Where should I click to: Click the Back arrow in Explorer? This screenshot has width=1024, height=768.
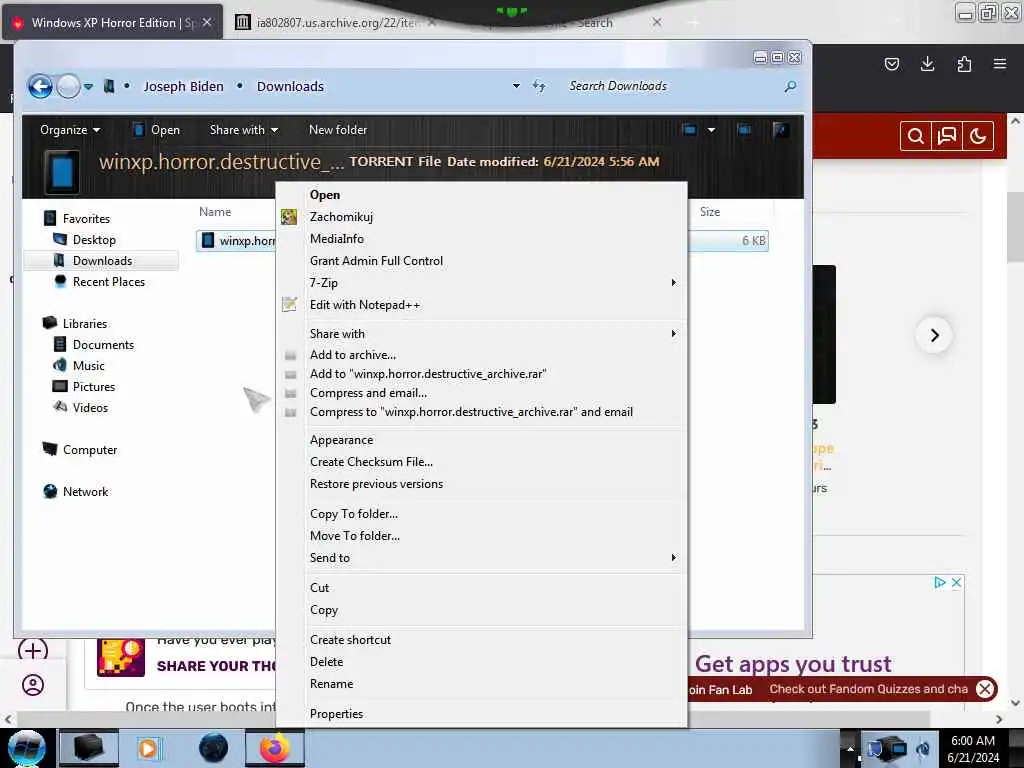click(40, 86)
